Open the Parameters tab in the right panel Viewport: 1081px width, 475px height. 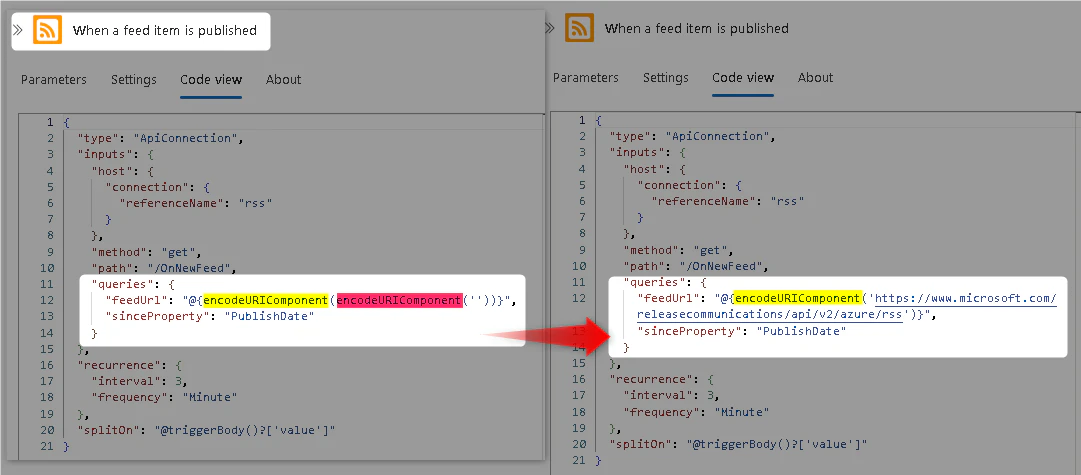[586, 77]
